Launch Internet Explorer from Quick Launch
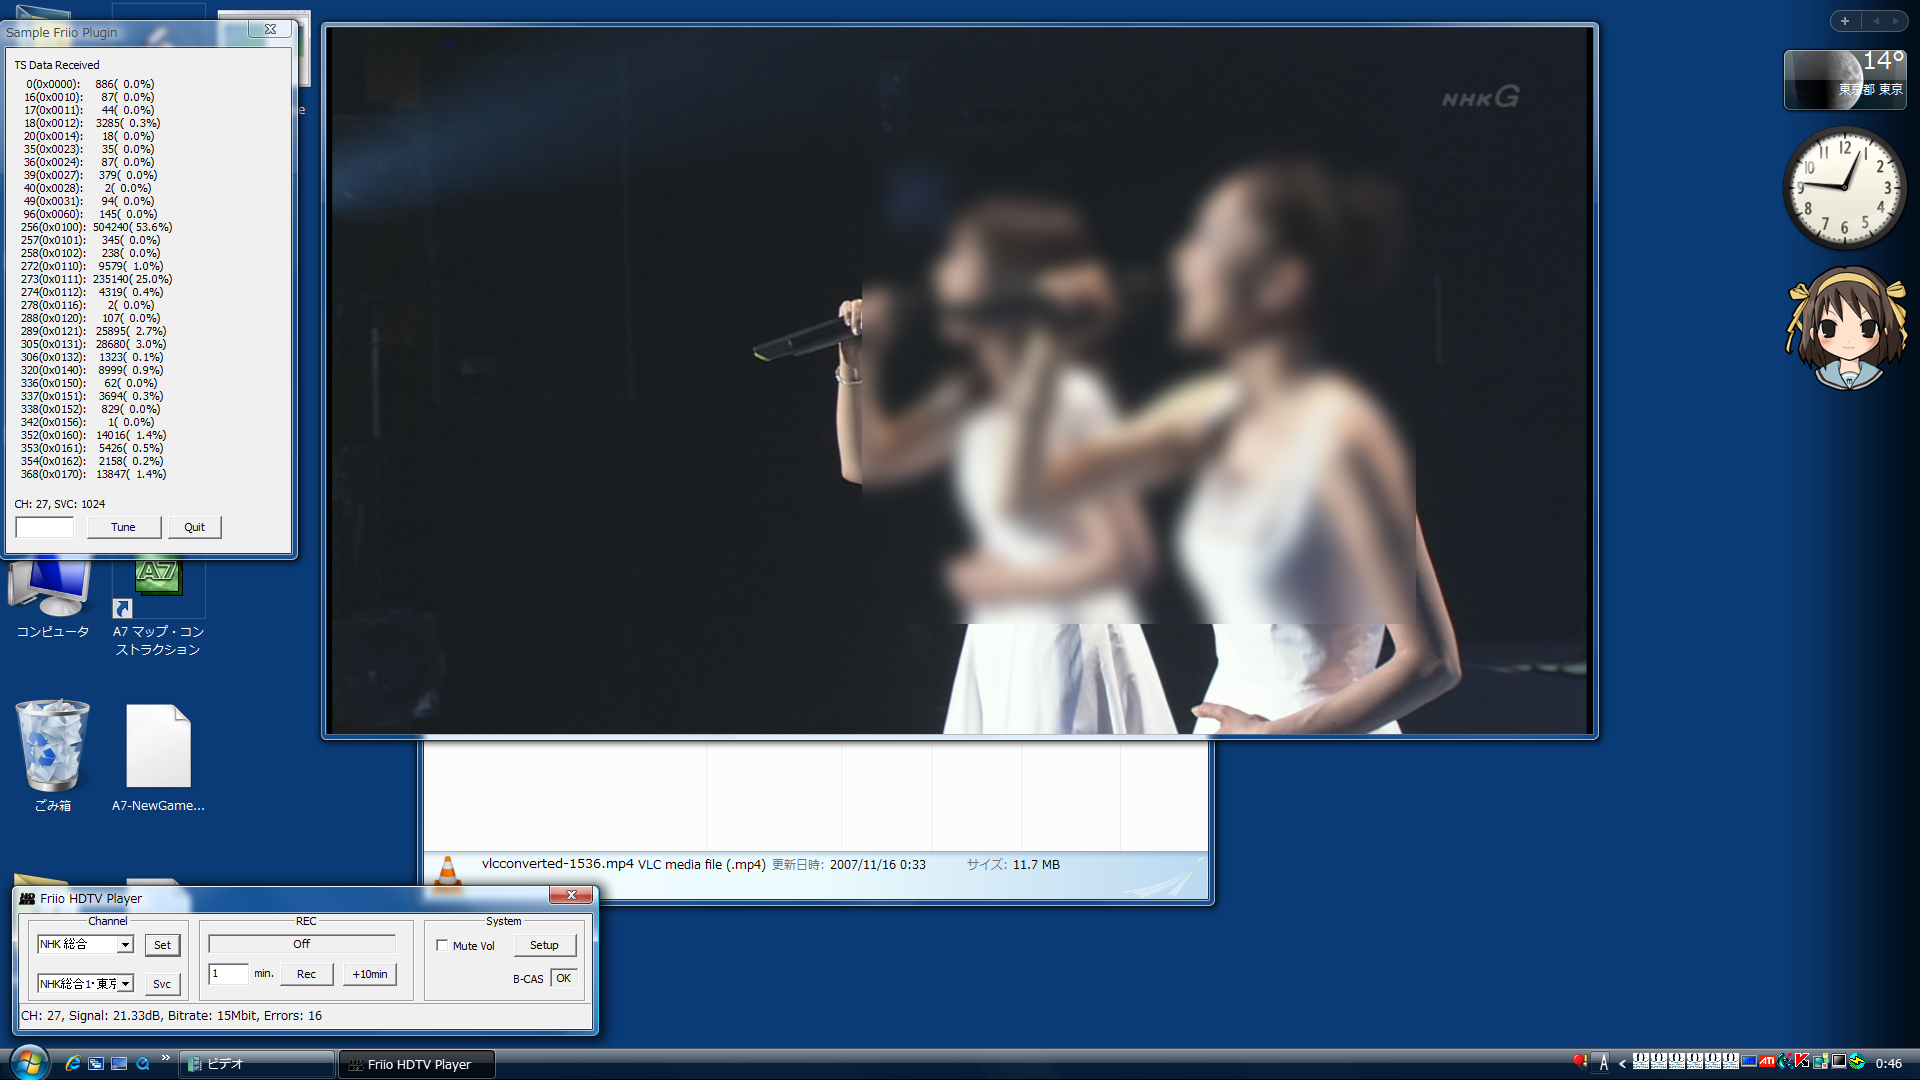 click(72, 1063)
